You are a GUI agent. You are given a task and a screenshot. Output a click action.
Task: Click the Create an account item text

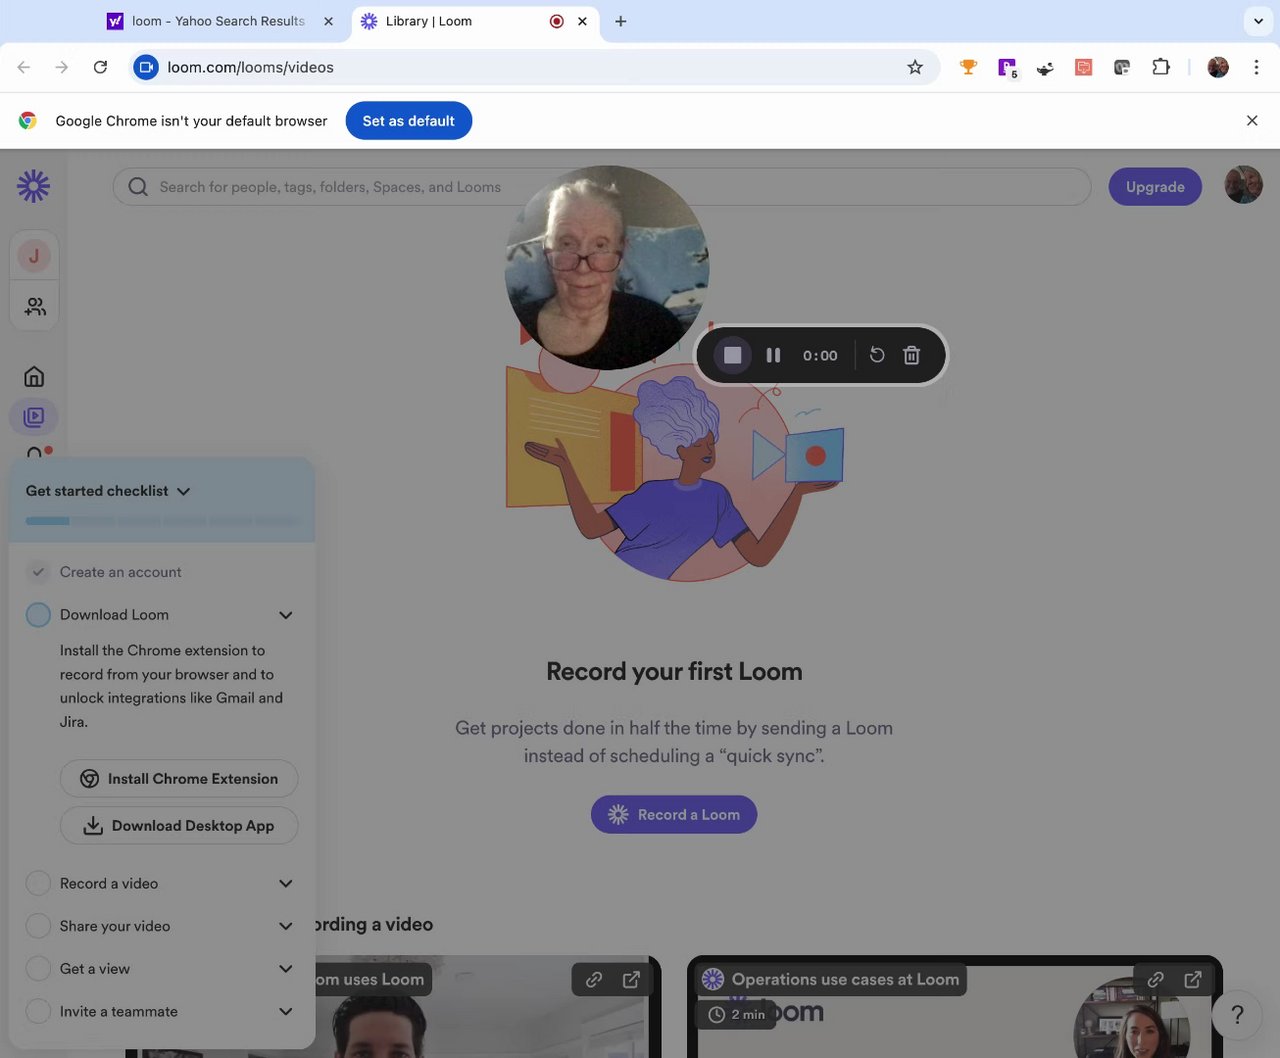121,572
